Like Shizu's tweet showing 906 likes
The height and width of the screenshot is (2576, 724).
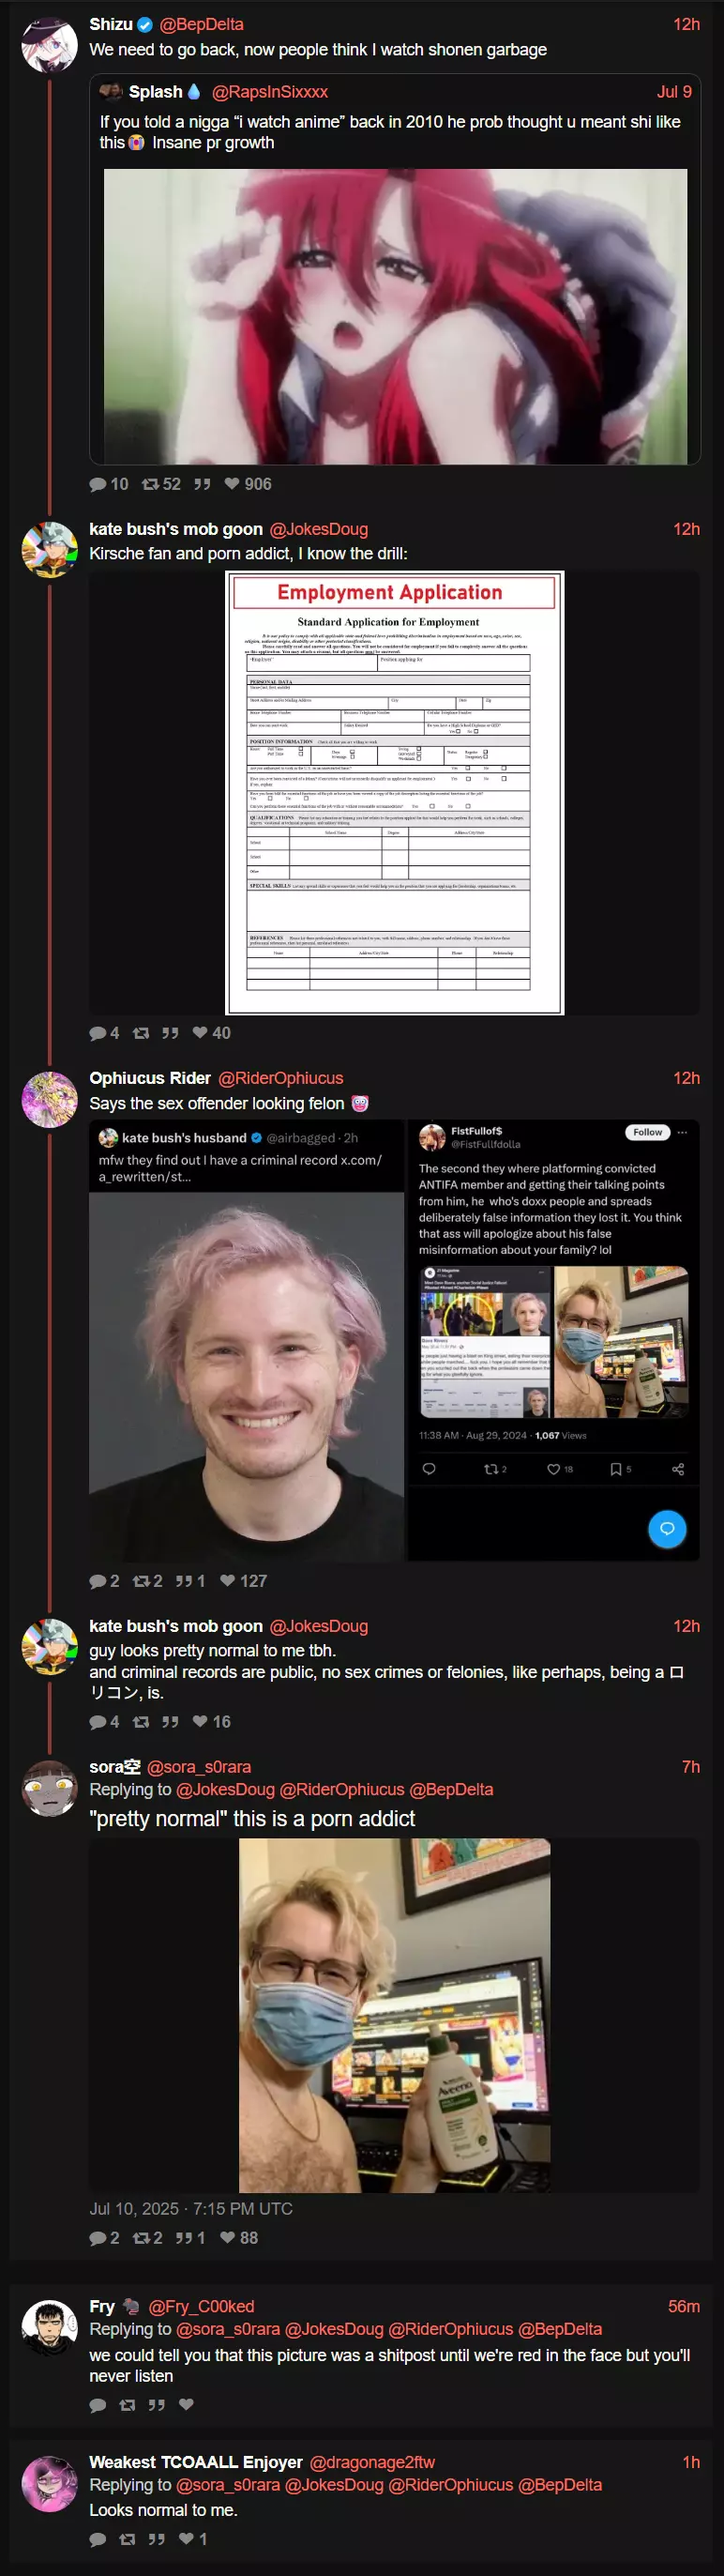(247, 484)
